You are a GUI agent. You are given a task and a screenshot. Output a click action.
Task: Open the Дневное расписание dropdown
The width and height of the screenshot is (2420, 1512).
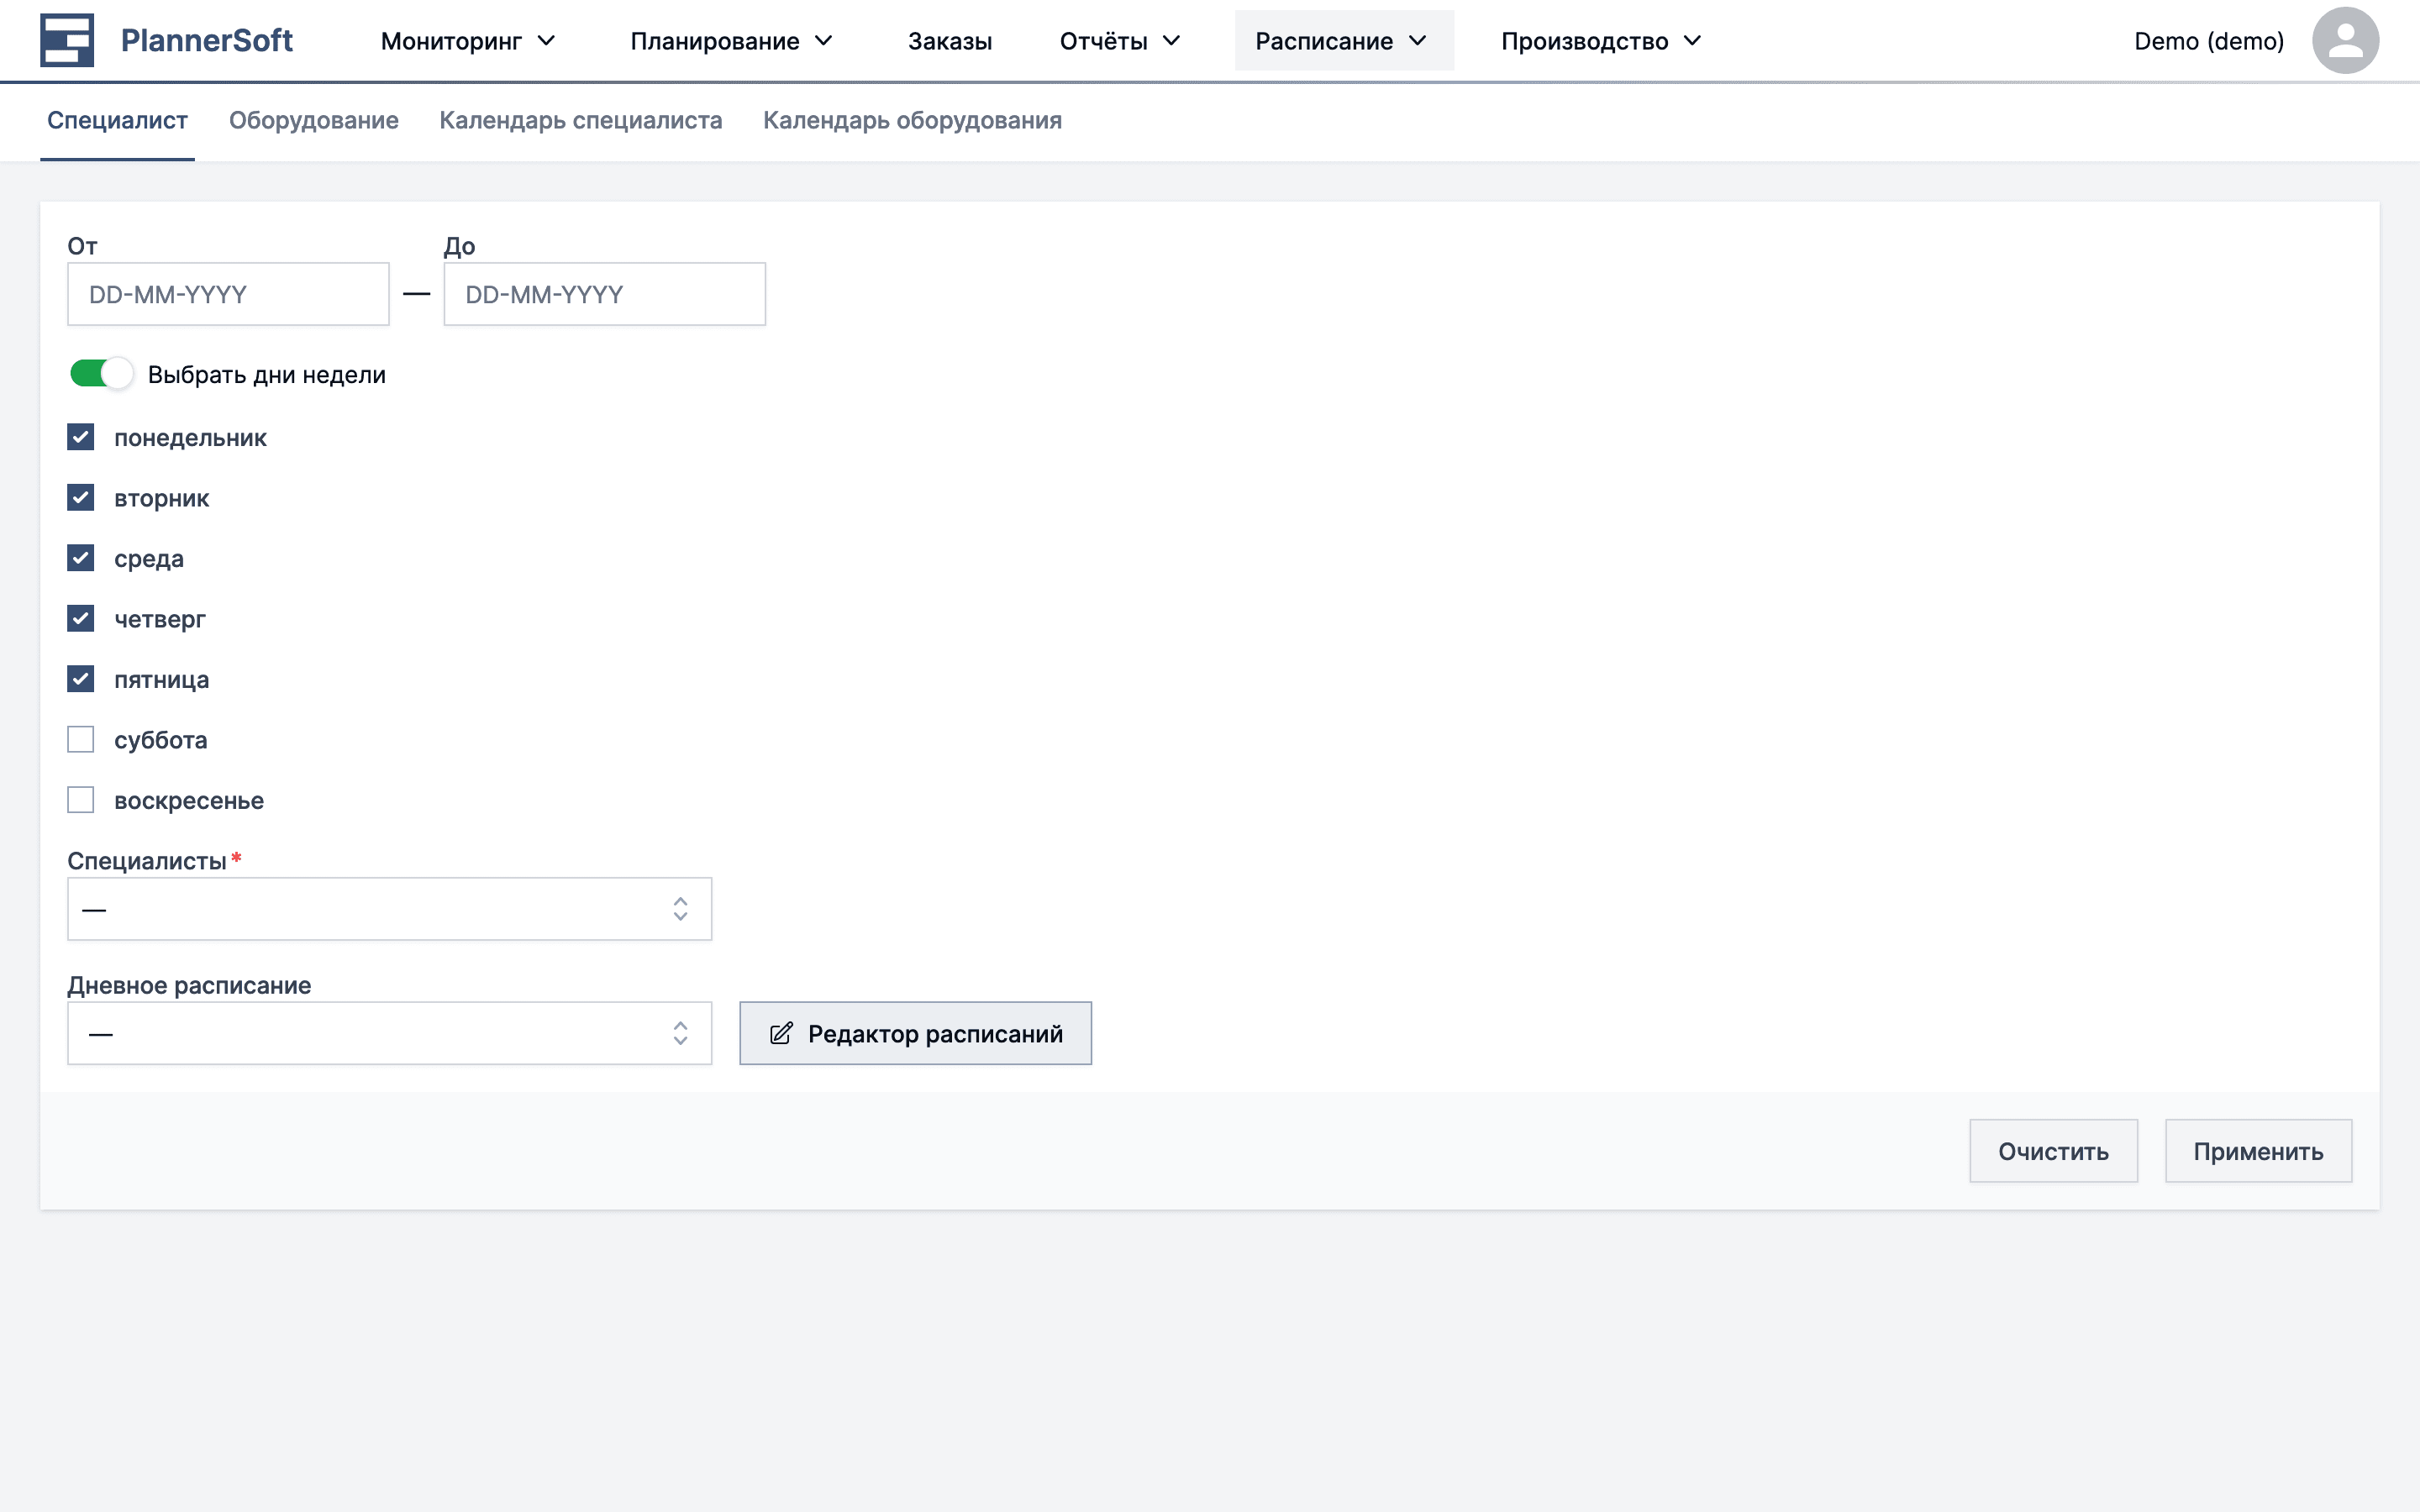389,1033
